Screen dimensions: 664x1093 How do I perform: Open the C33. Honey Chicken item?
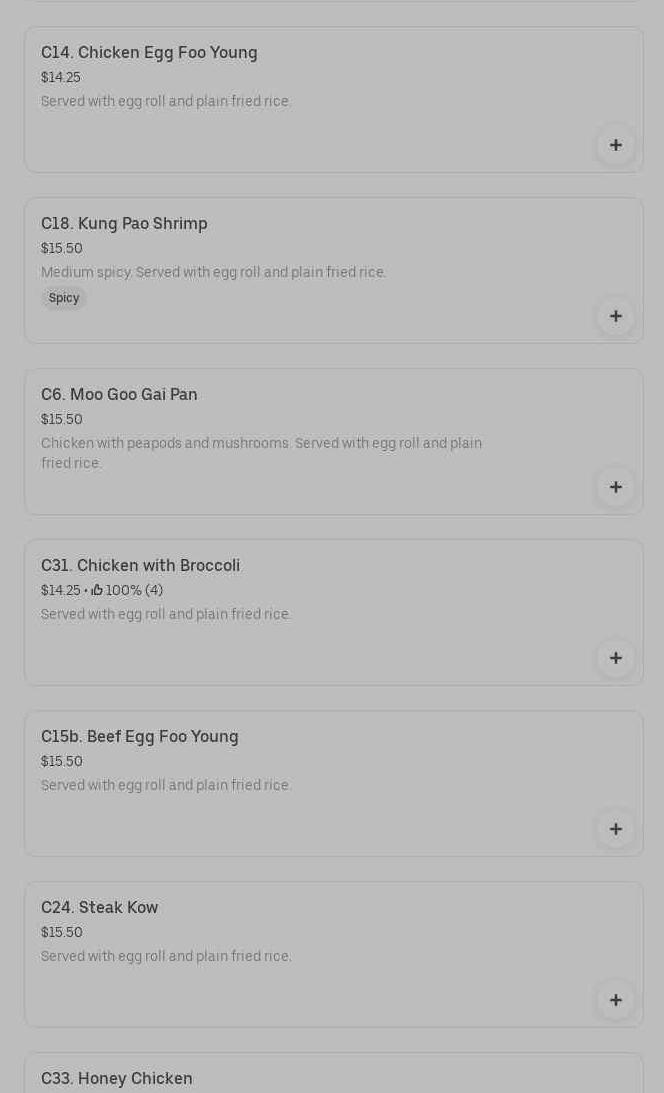[117, 1079]
